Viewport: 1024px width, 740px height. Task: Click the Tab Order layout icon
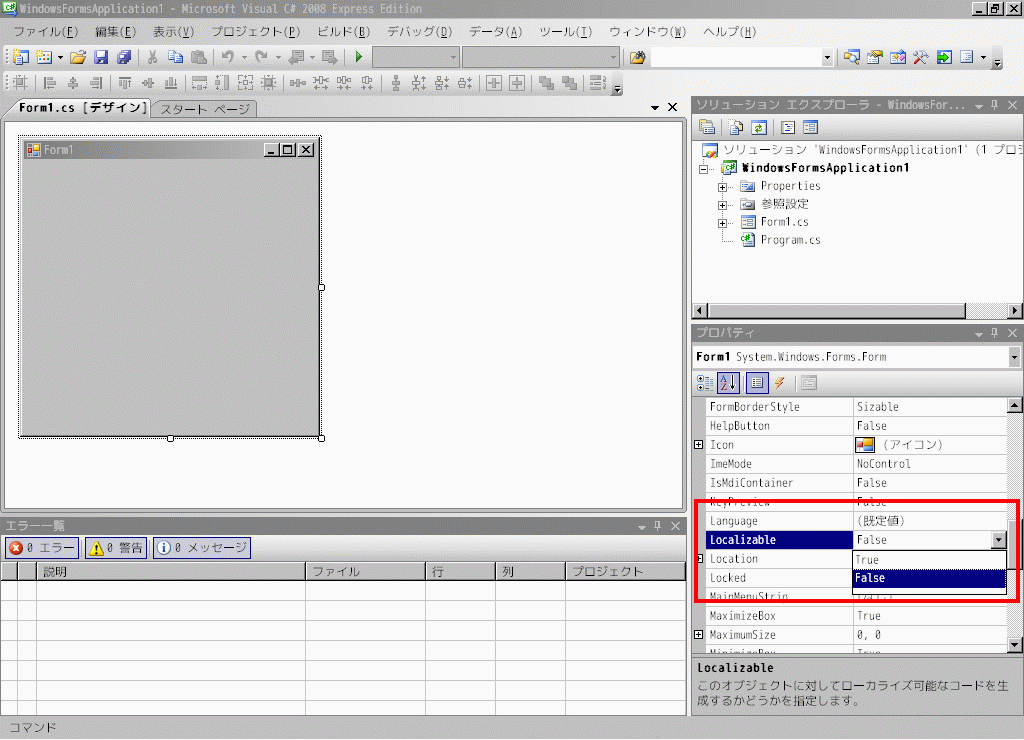click(598, 83)
